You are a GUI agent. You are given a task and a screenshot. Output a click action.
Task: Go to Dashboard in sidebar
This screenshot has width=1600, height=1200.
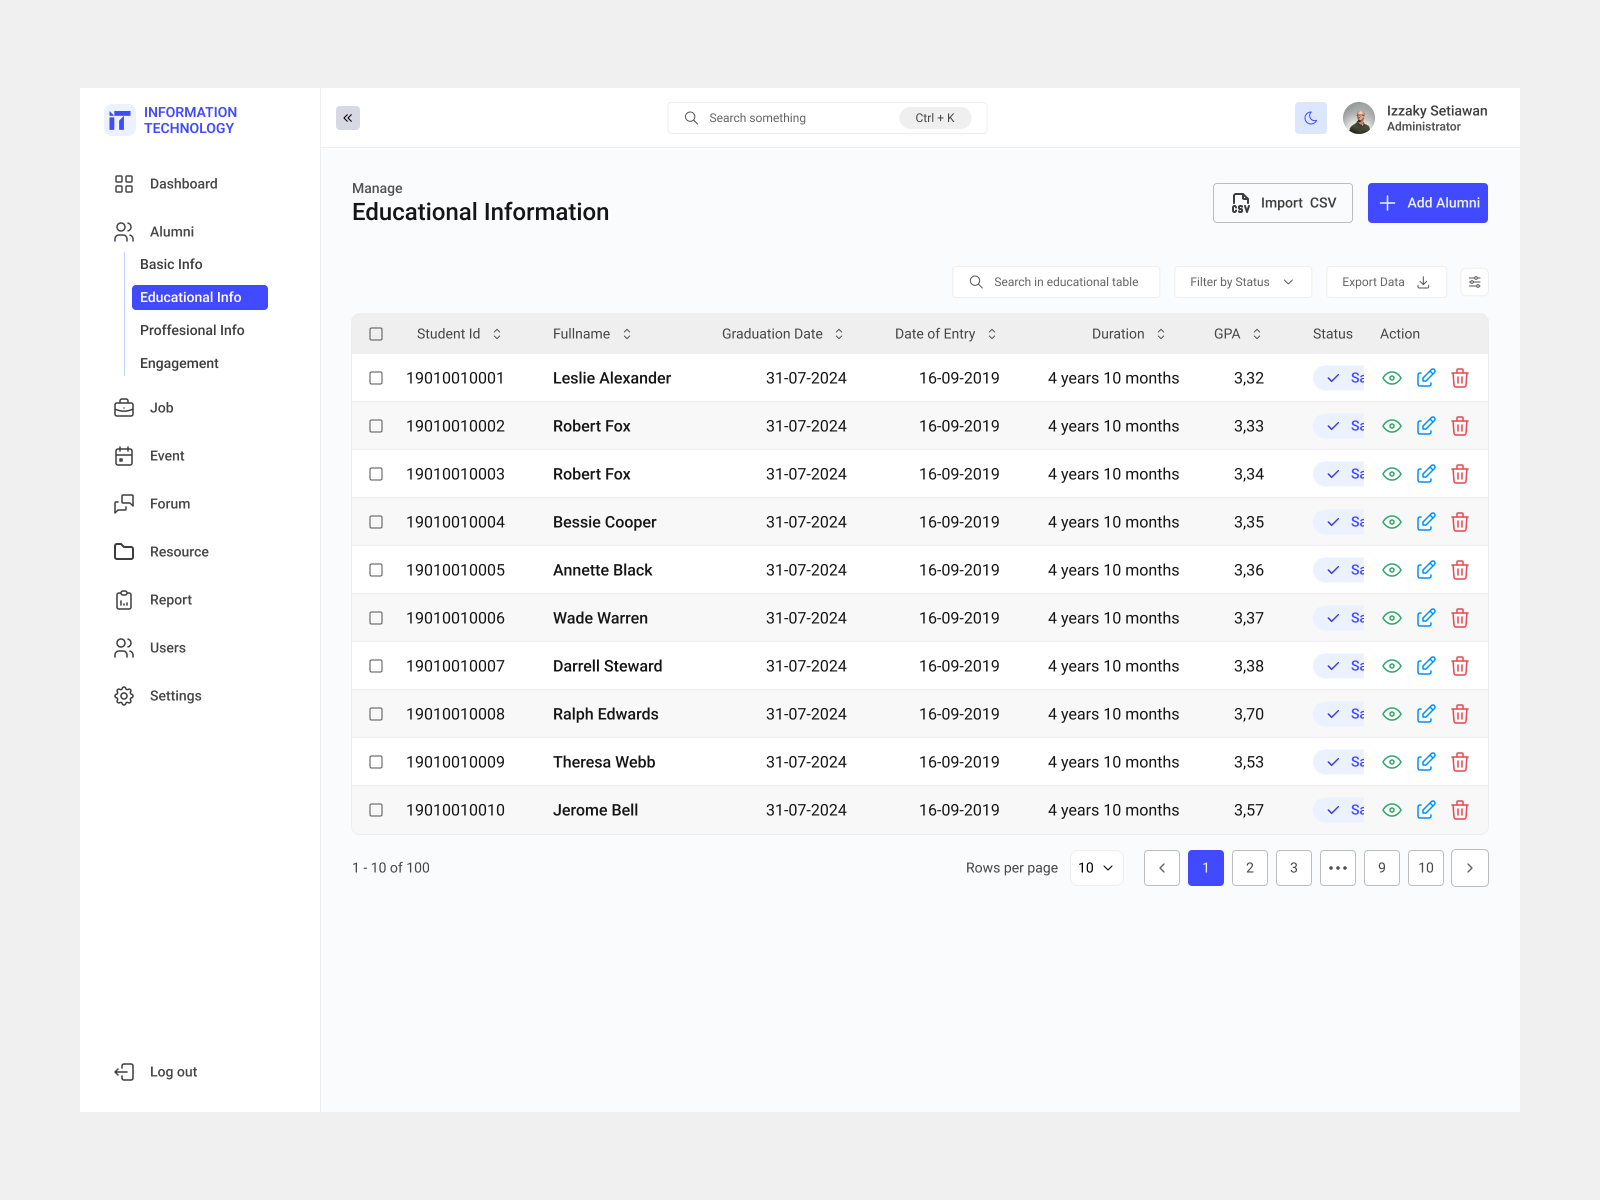[x=183, y=184]
